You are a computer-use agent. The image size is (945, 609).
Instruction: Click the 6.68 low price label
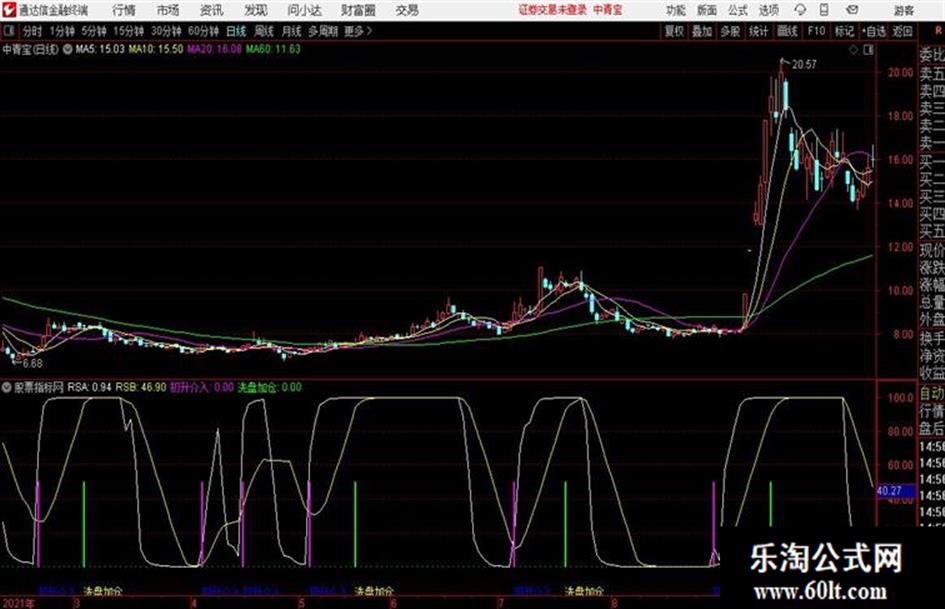coord(33,364)
